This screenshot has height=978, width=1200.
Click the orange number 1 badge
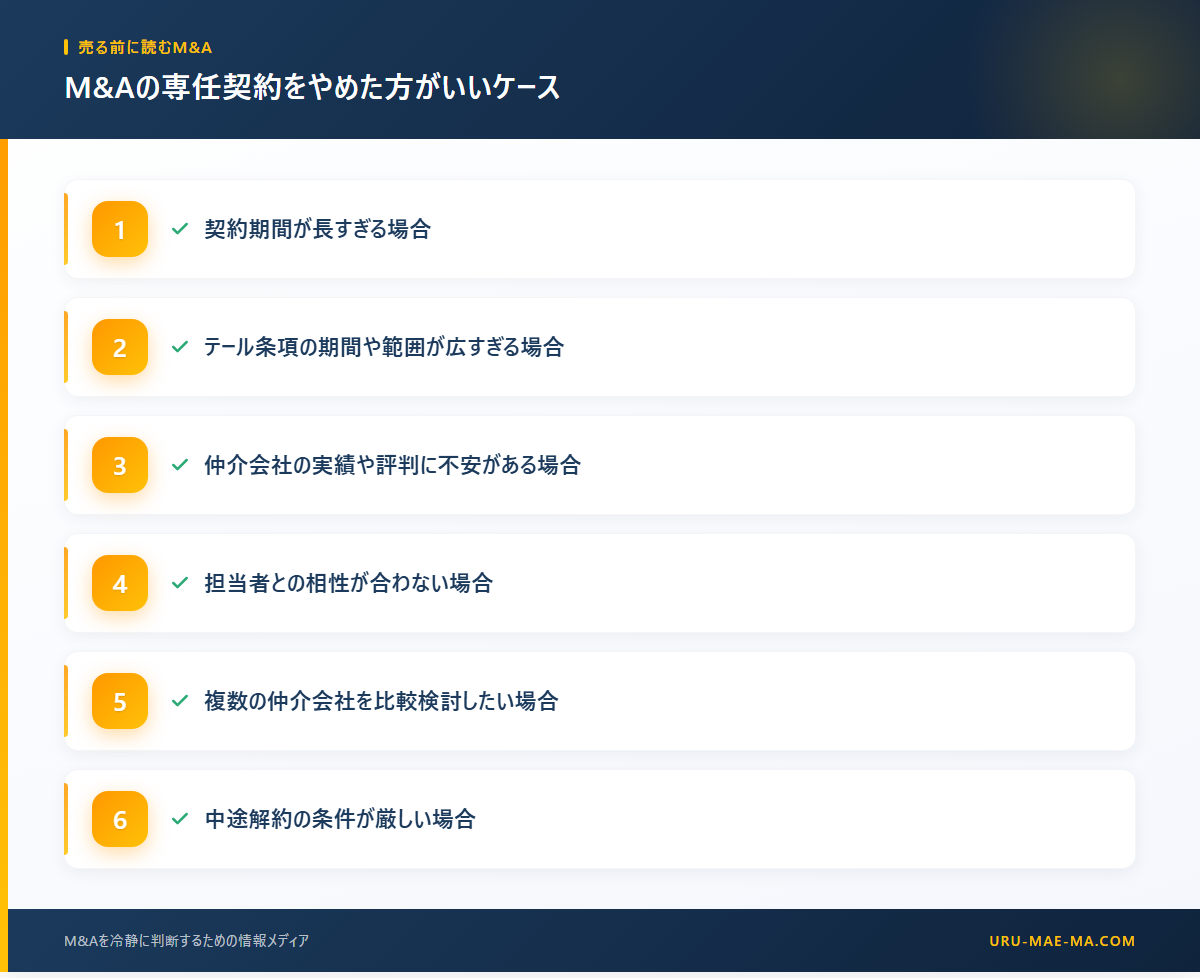tap(120, 229)
